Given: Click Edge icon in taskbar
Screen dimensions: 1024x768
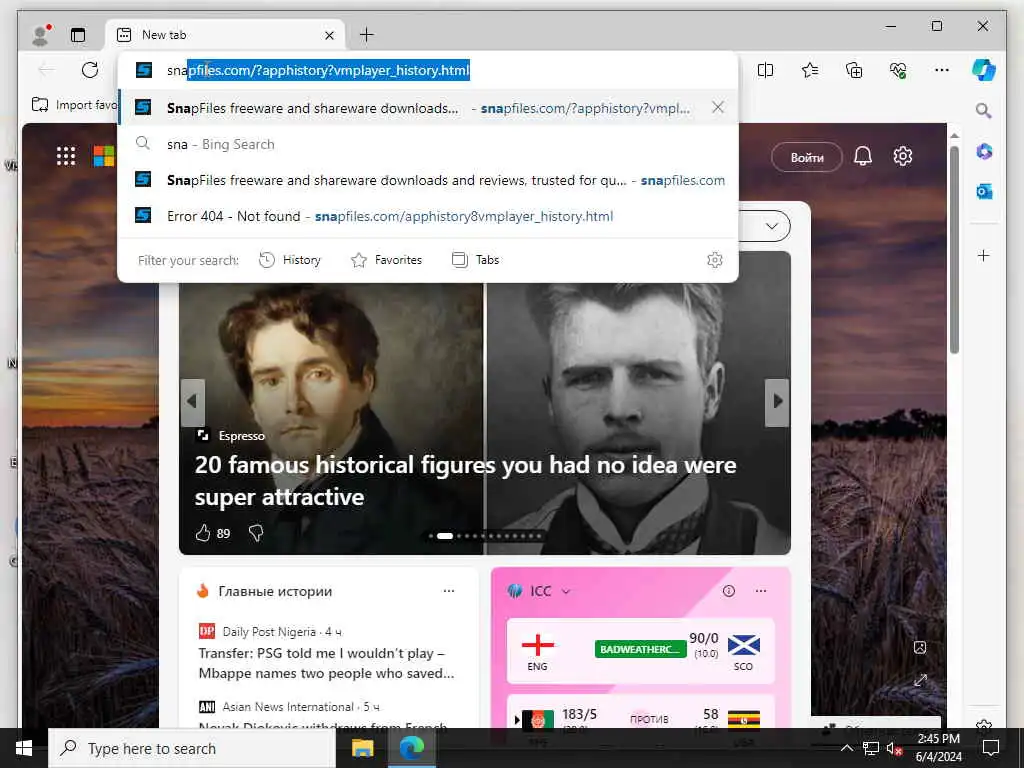Looking at the screenshot, I should click(x=411, y=748).
